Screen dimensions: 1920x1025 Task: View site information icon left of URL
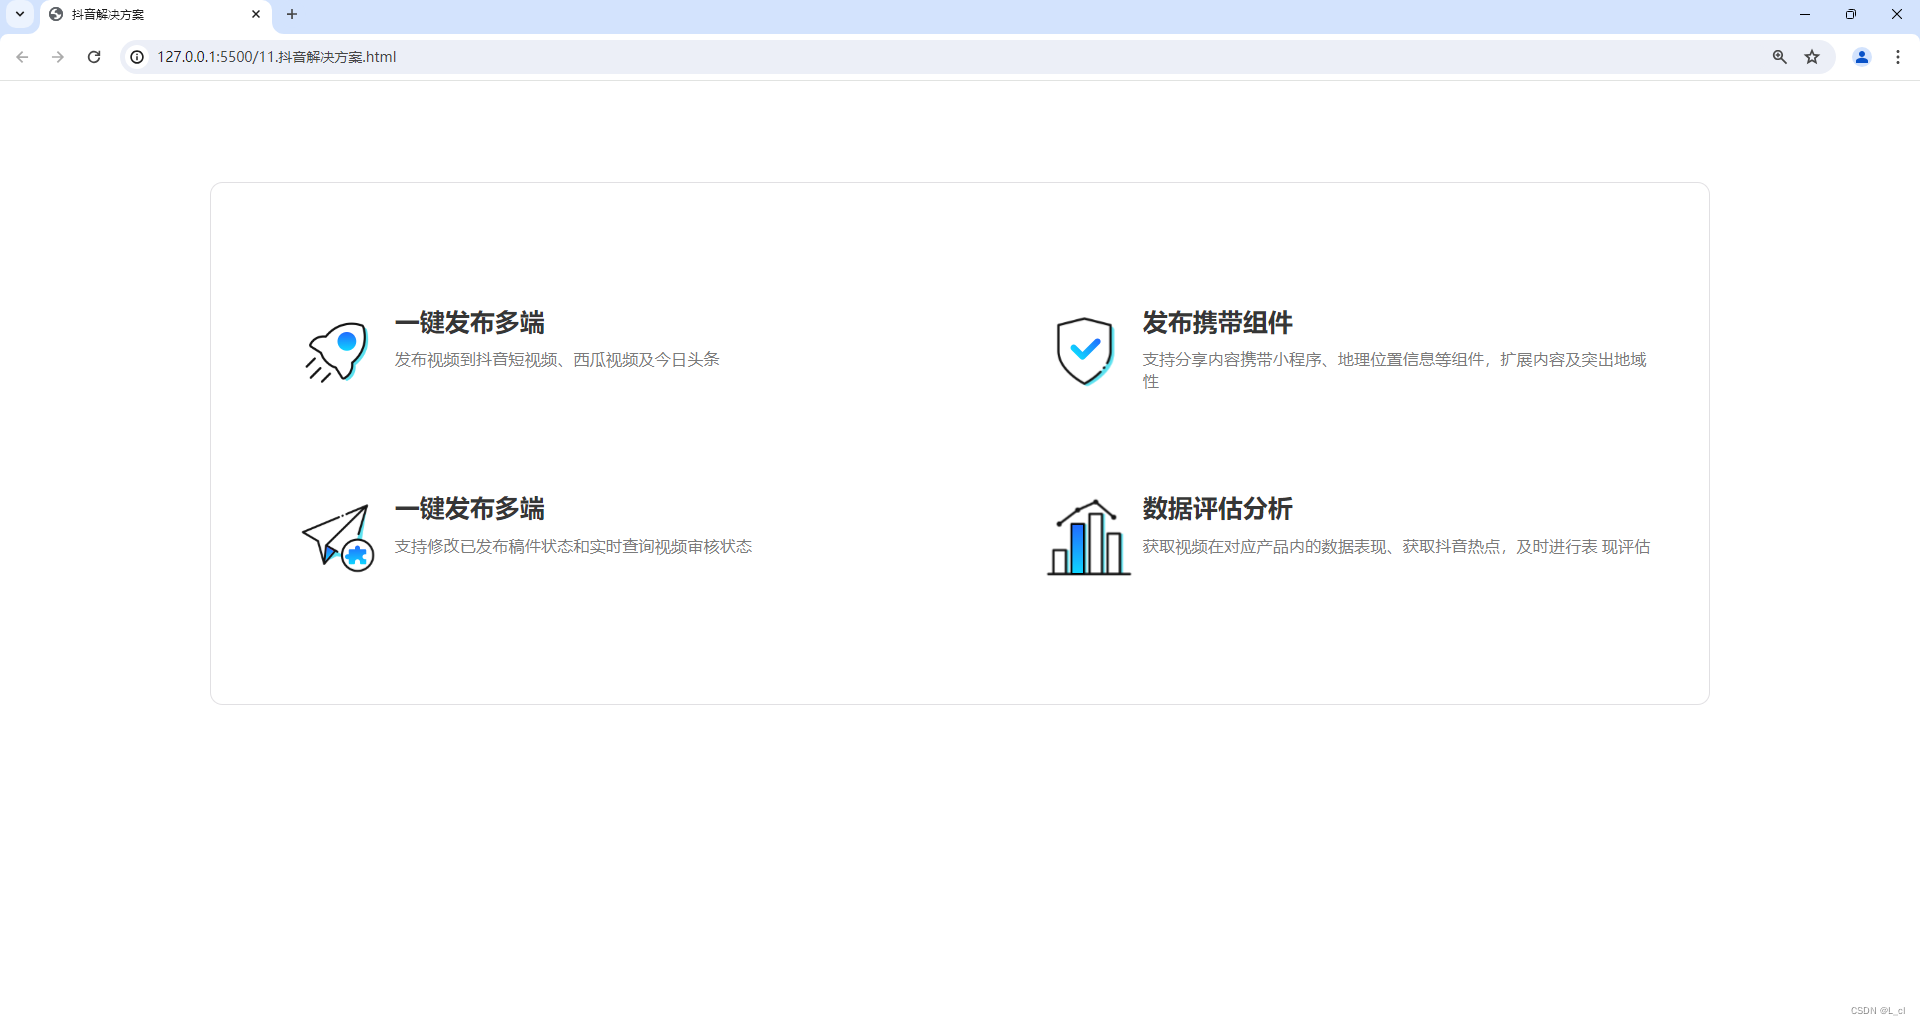(138, 57)
